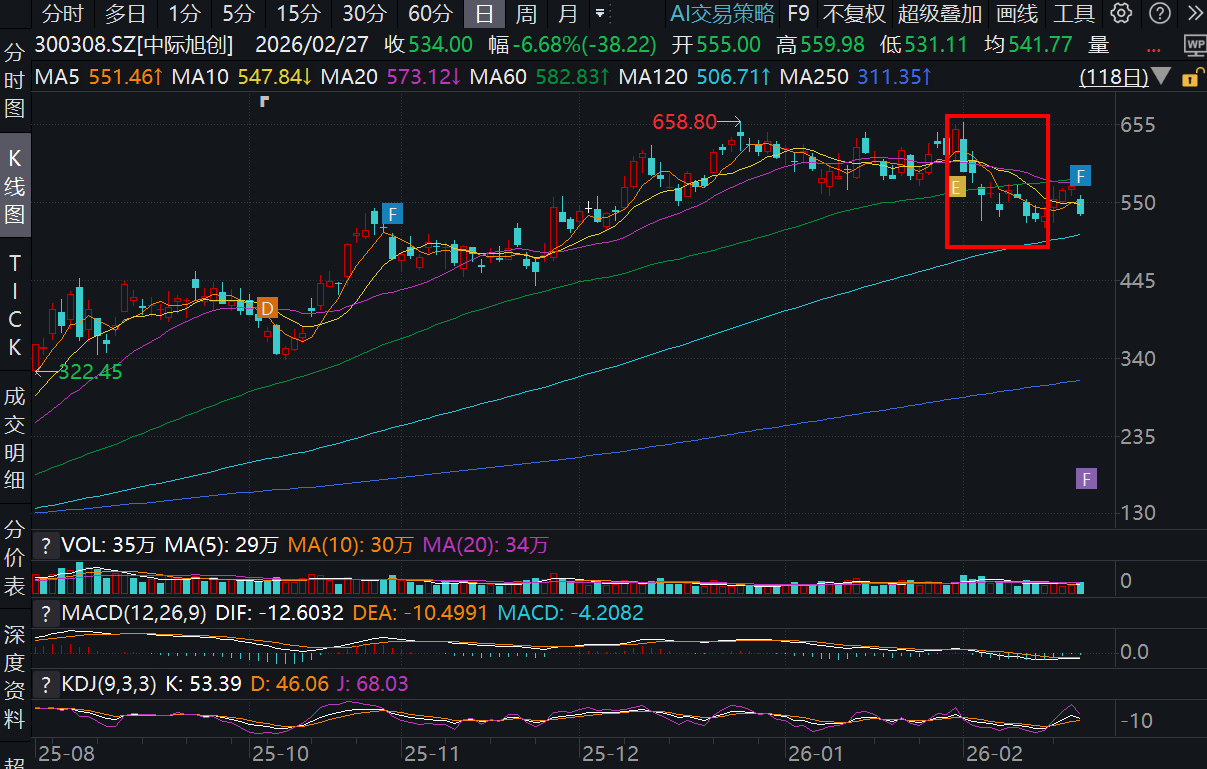Click the question mark beside VOL indicator
The height and width of the screenshot is (769, 1207).
click(x=46, y=545)
